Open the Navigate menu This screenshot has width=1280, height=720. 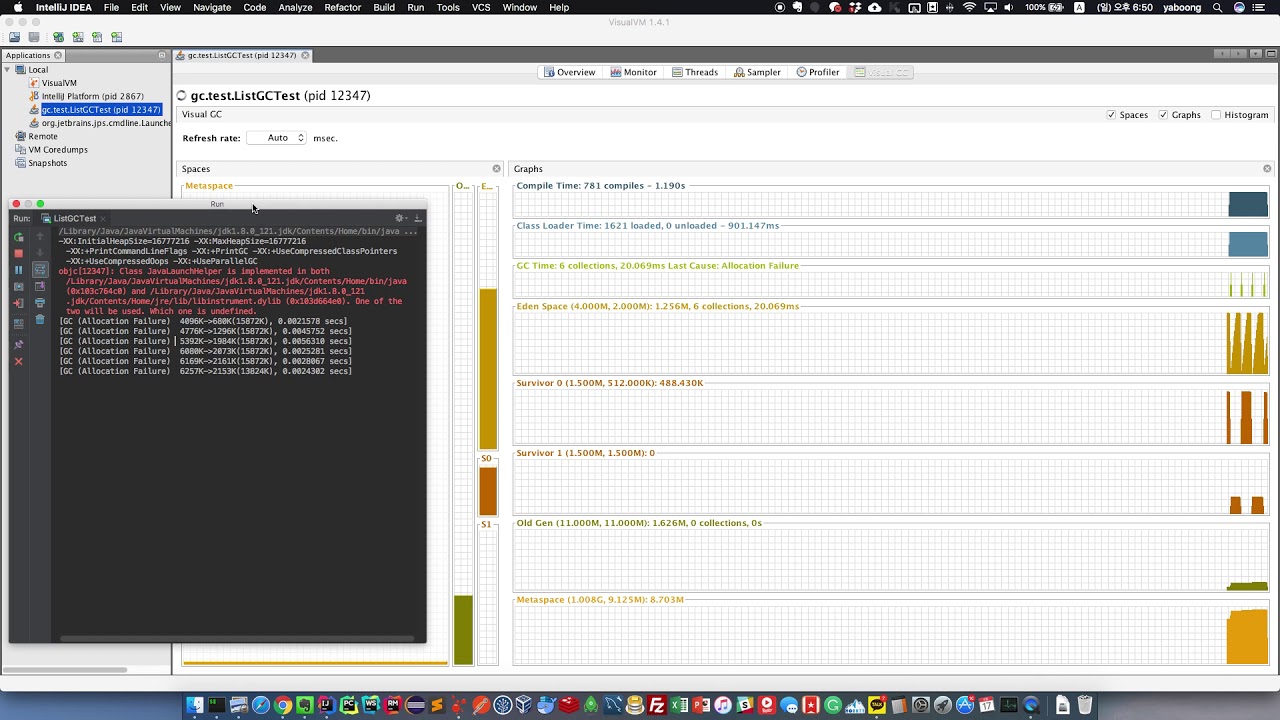(212, 7)
